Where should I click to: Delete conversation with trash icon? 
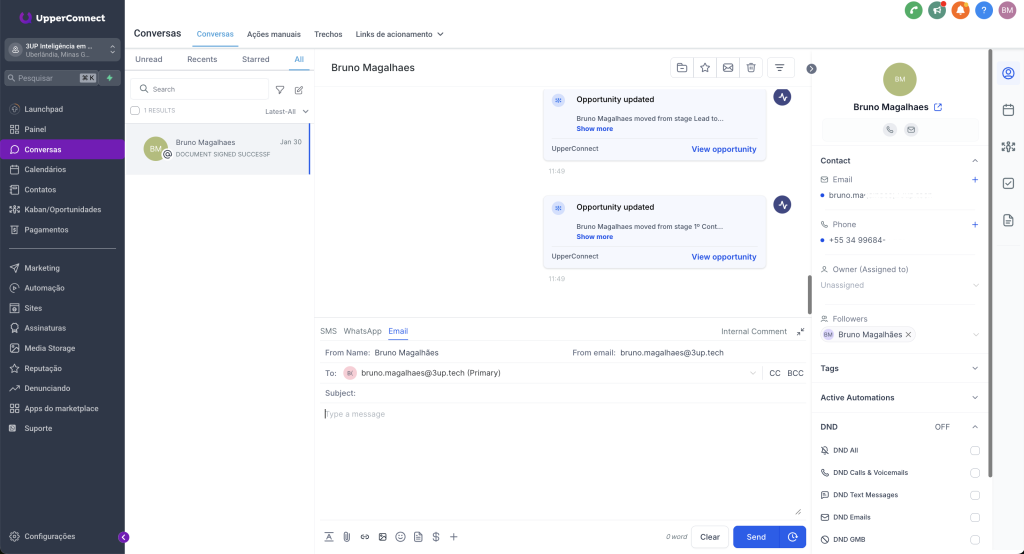tap(751, 68)
